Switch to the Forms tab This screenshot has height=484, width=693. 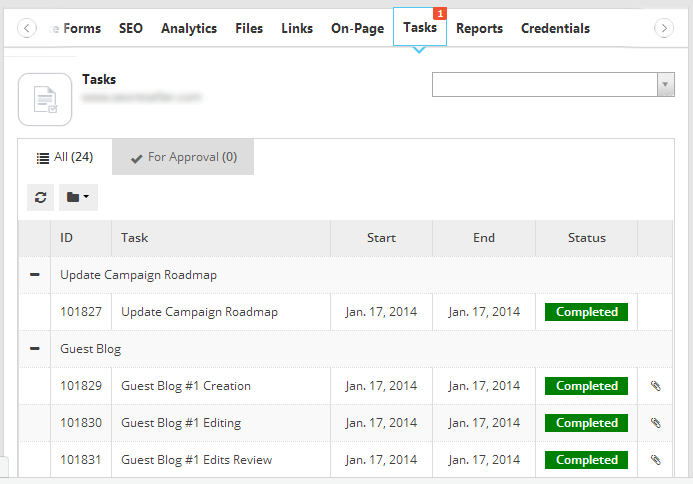click(x=82, y=28)
